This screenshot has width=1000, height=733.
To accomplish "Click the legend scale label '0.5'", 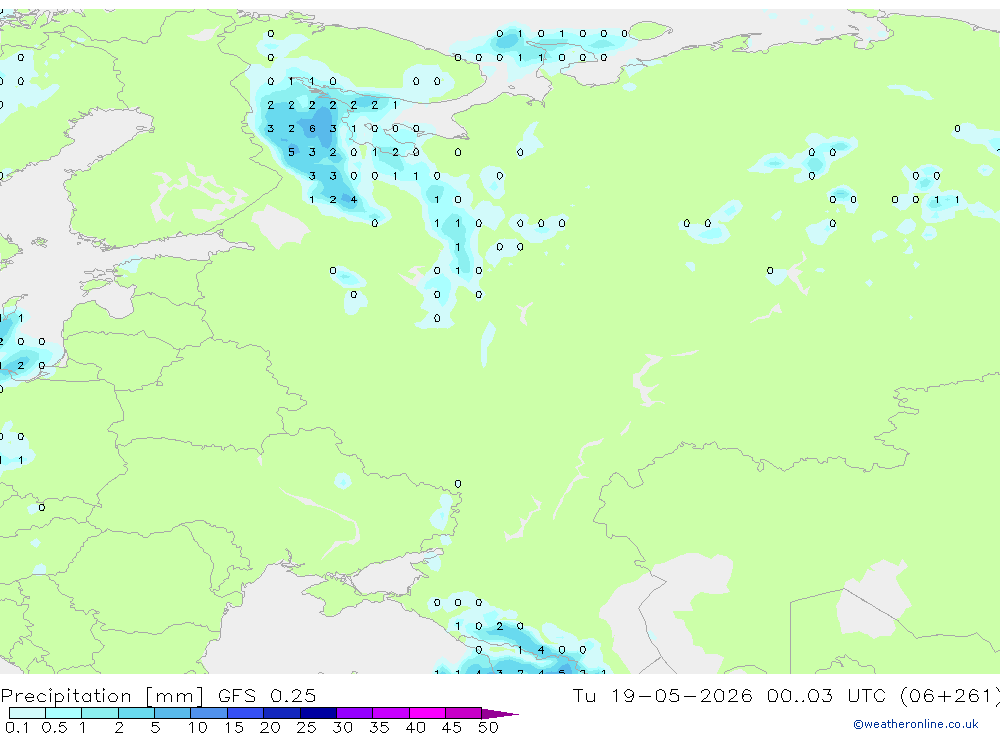I will click(54, 727).
